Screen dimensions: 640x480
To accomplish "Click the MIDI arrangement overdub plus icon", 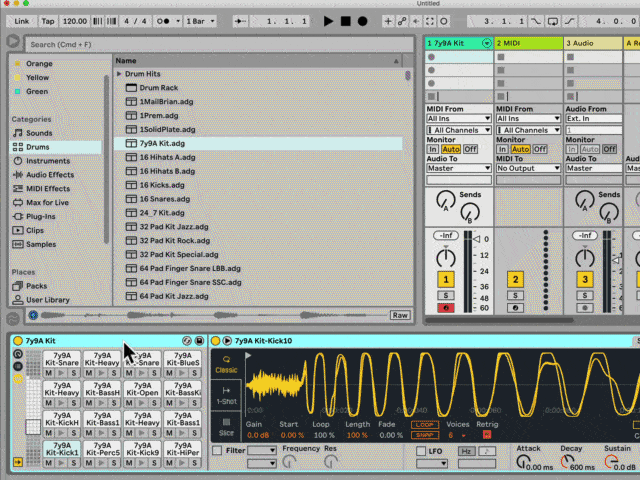I will coord(388,21).
